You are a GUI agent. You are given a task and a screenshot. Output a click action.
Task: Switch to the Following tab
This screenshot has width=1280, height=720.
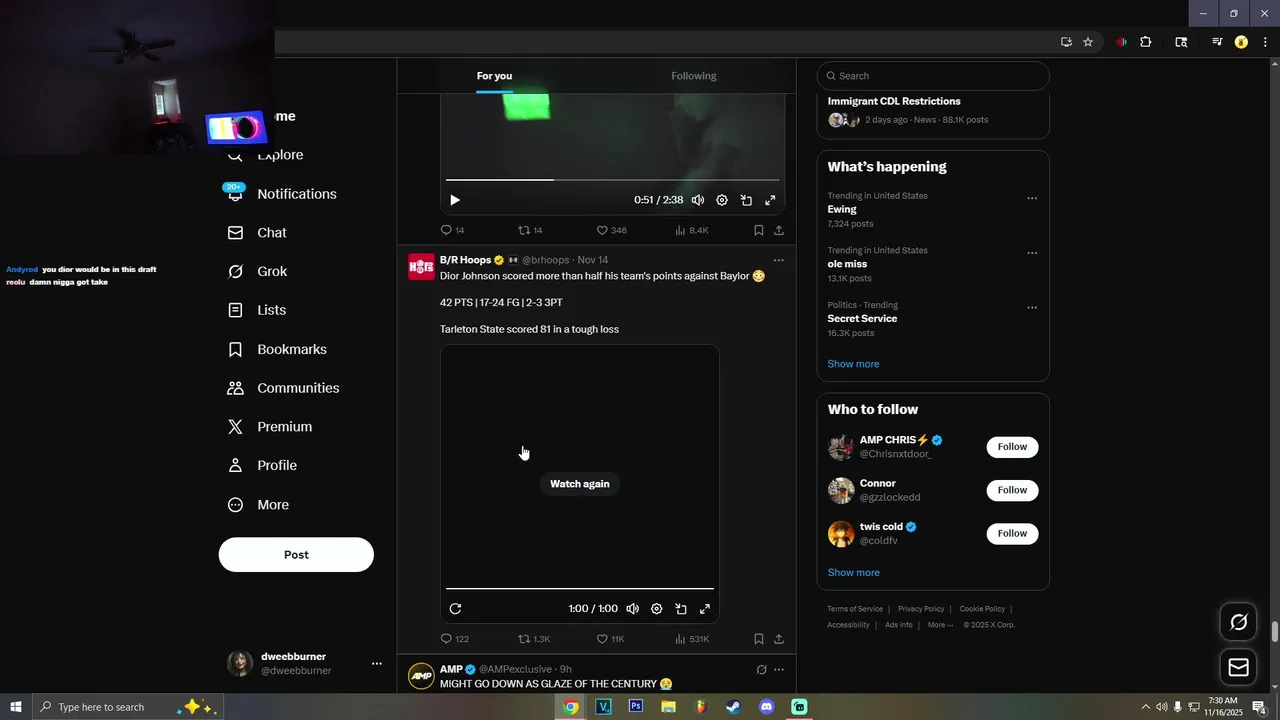tap(694, 76)
